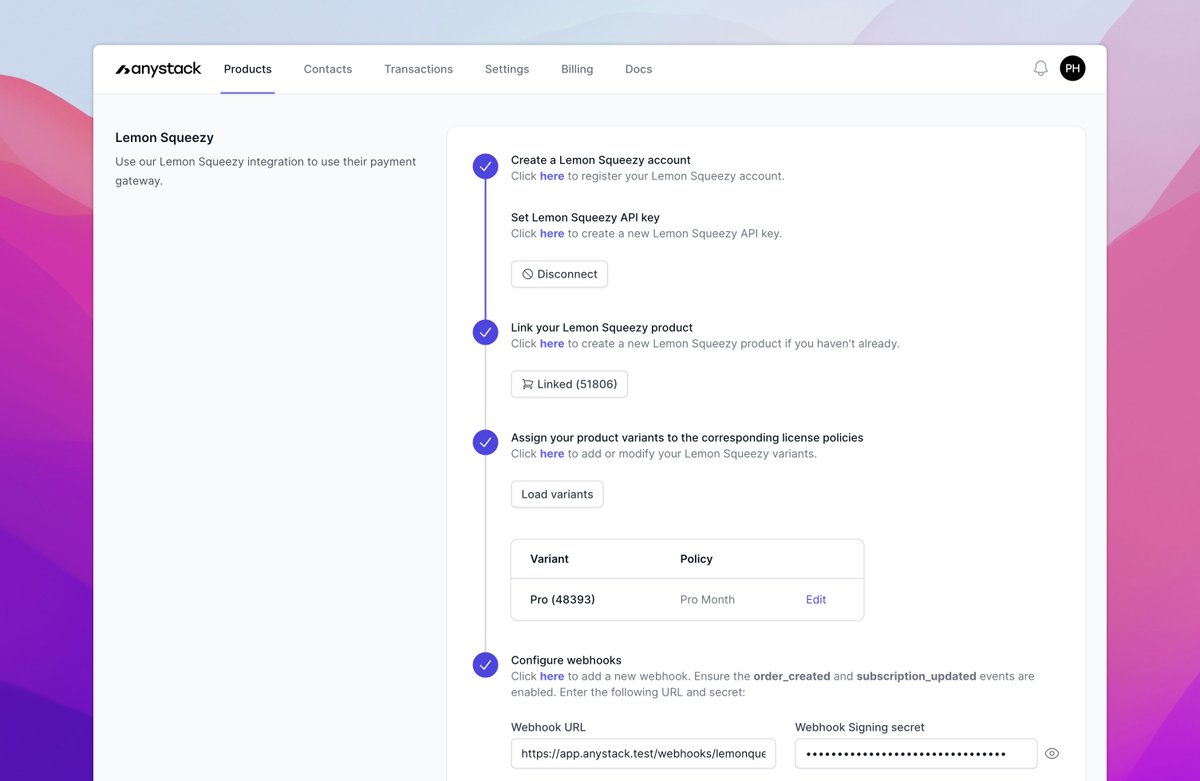This screenshot has height=781, width=1200.
Task: Click the Webhook URL input field
Action: [643, 754]
